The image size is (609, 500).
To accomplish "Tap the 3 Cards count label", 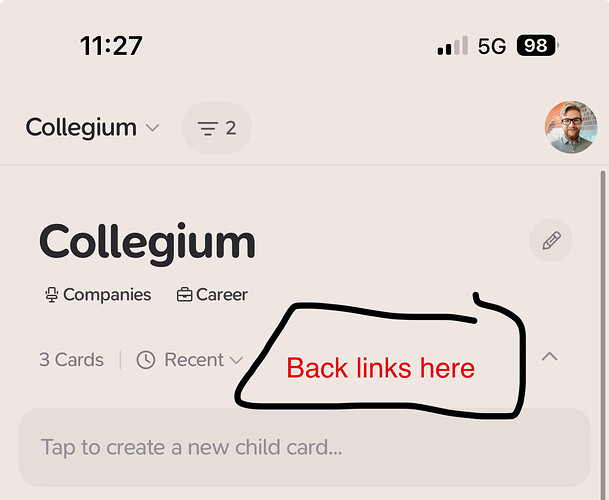I will 71,360.
